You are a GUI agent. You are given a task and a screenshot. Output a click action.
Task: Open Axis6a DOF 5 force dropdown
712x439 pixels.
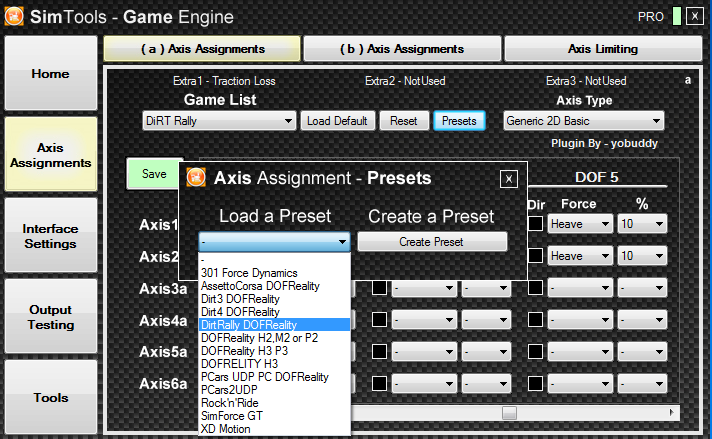[x=580, y=384]
